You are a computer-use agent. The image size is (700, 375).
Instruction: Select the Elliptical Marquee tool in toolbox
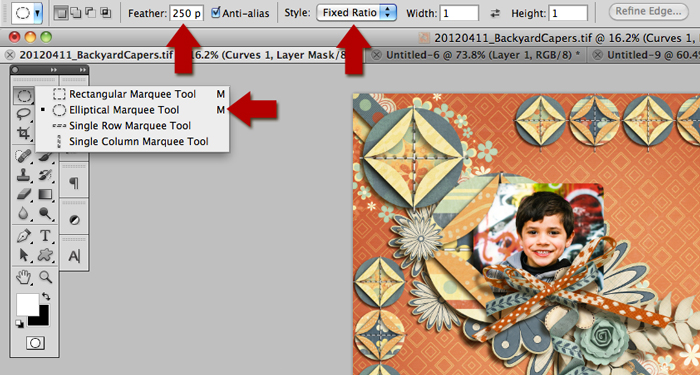23,95
